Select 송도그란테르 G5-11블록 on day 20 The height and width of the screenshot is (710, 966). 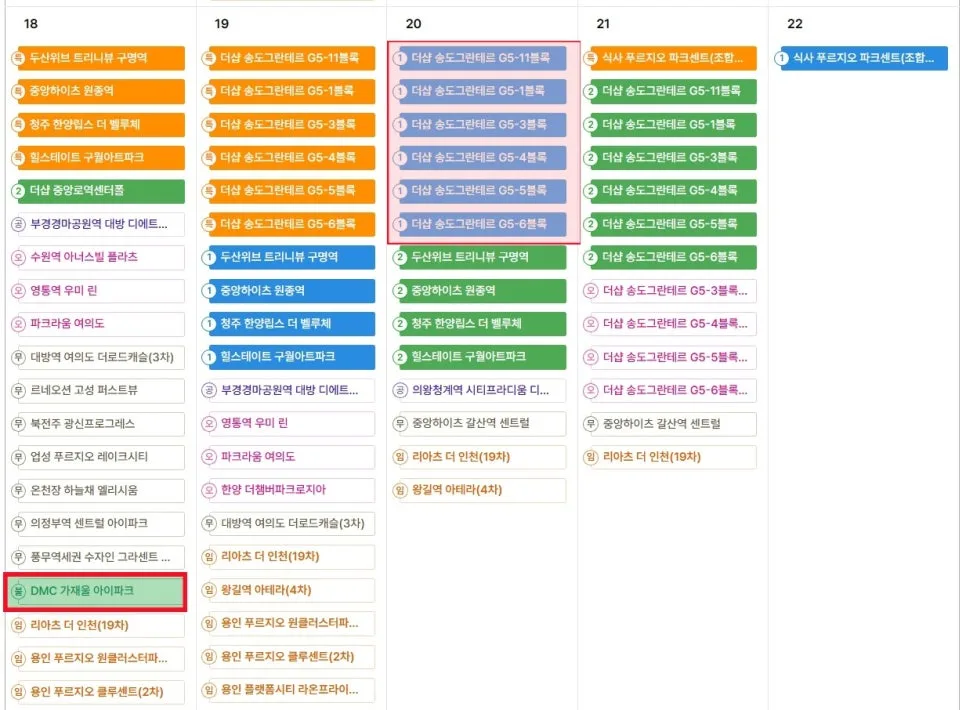coord(479,58)
